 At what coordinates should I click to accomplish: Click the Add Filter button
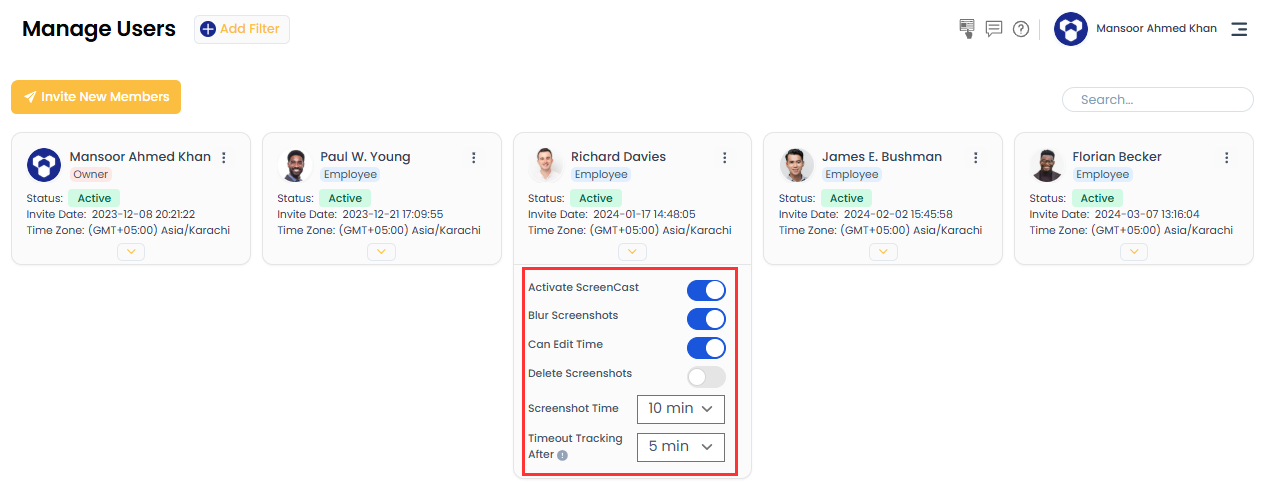(x=242, y=29)
